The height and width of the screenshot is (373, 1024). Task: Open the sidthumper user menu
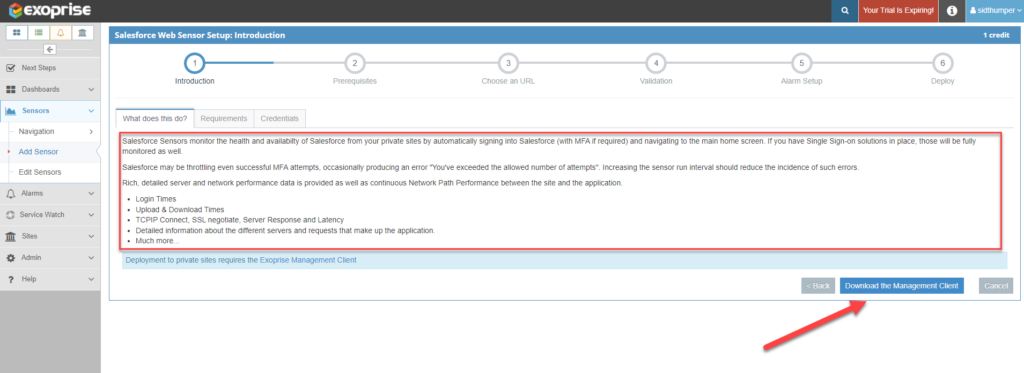(x=995, y=10)
